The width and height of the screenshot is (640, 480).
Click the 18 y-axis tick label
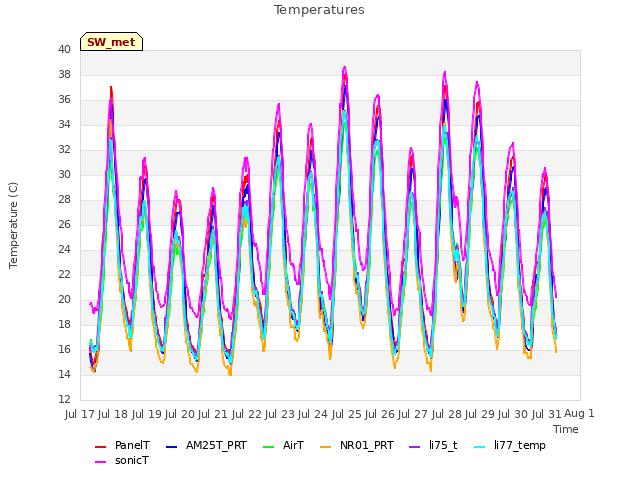64,324
